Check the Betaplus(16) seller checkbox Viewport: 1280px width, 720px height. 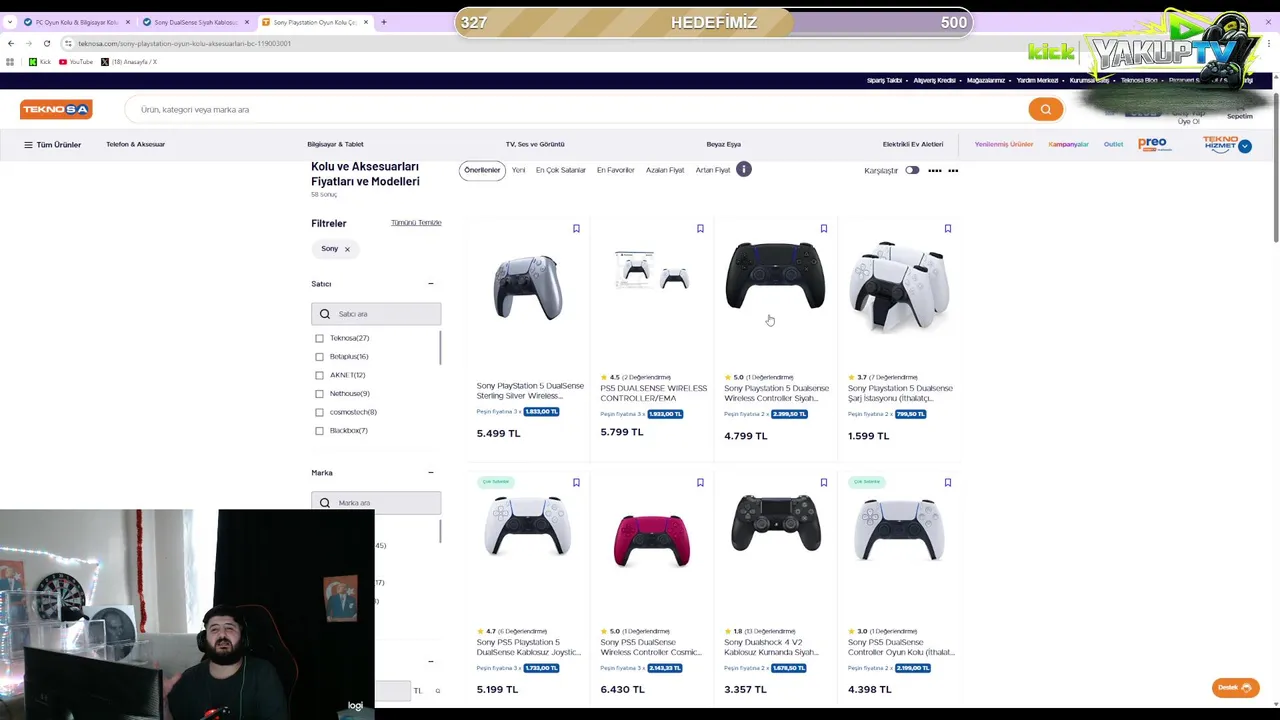click(320, 357)
